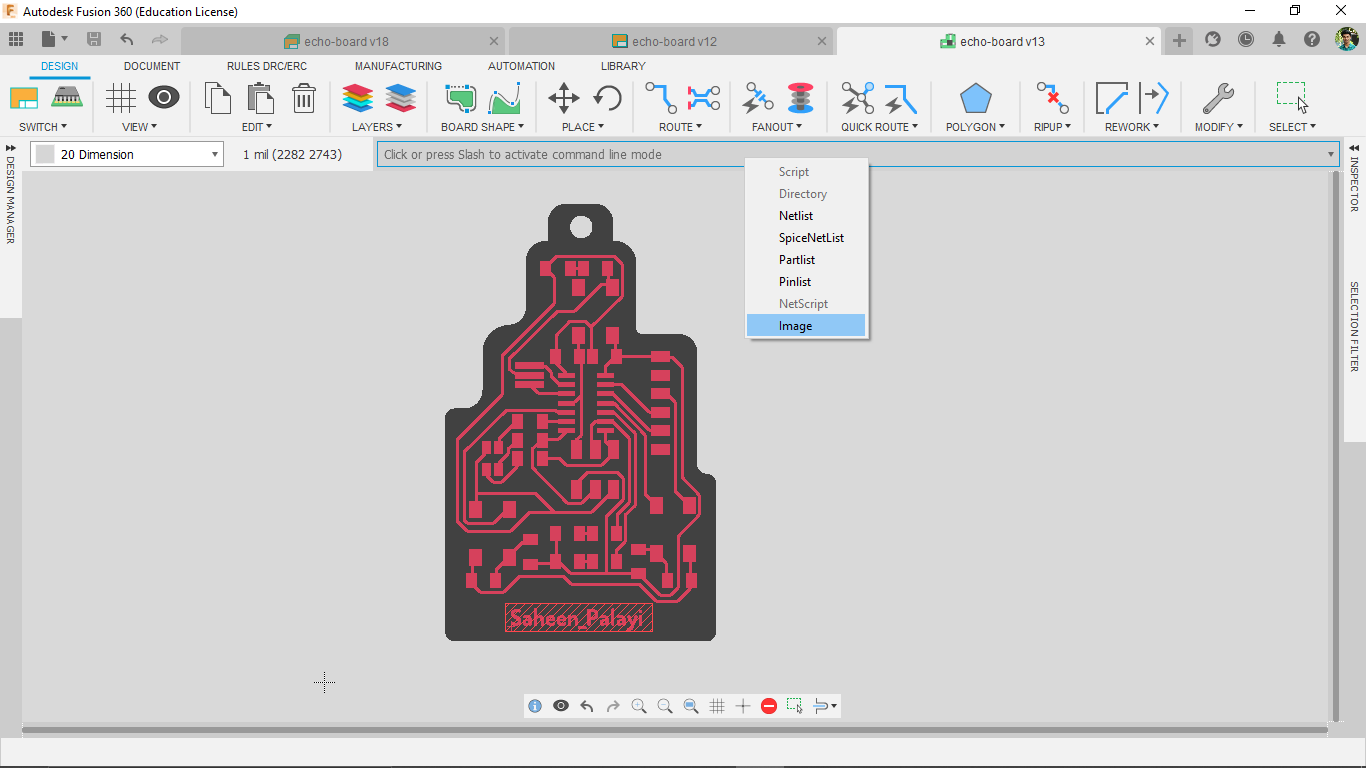
Task: Choose Partlist from the export menu
Action: pyautogui.click(x=806, y=260)
